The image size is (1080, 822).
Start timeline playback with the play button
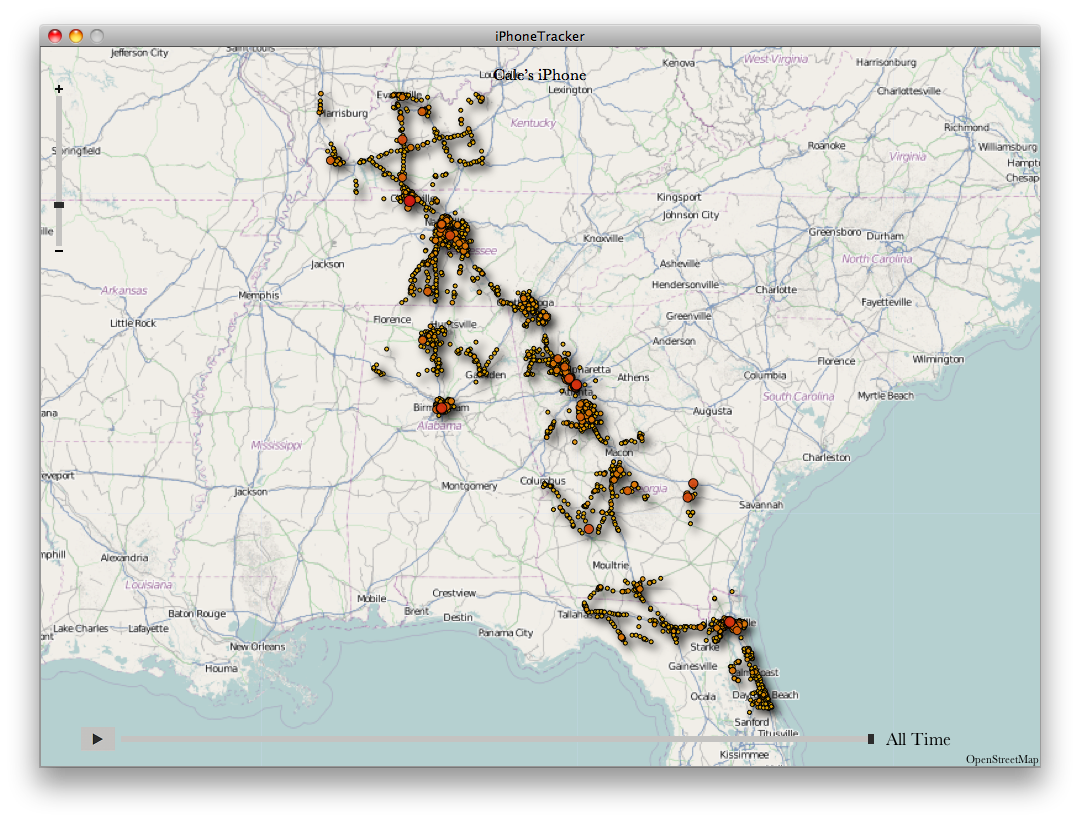97,739
